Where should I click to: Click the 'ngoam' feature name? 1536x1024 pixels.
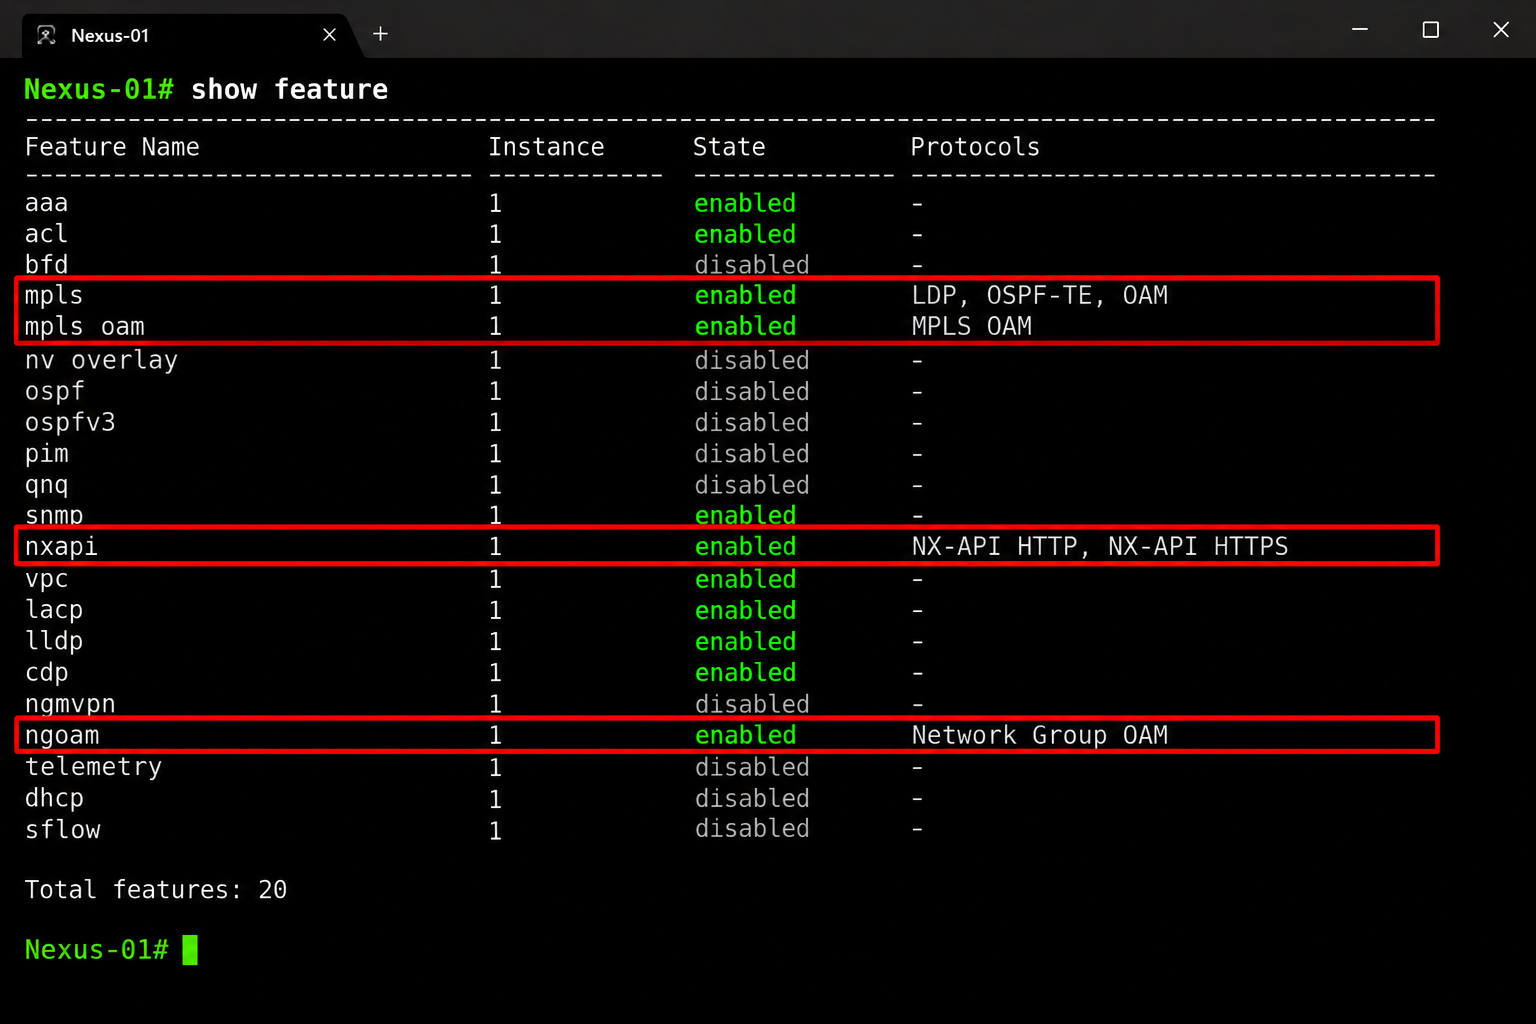pyautogui.click(x=62, y=736)
